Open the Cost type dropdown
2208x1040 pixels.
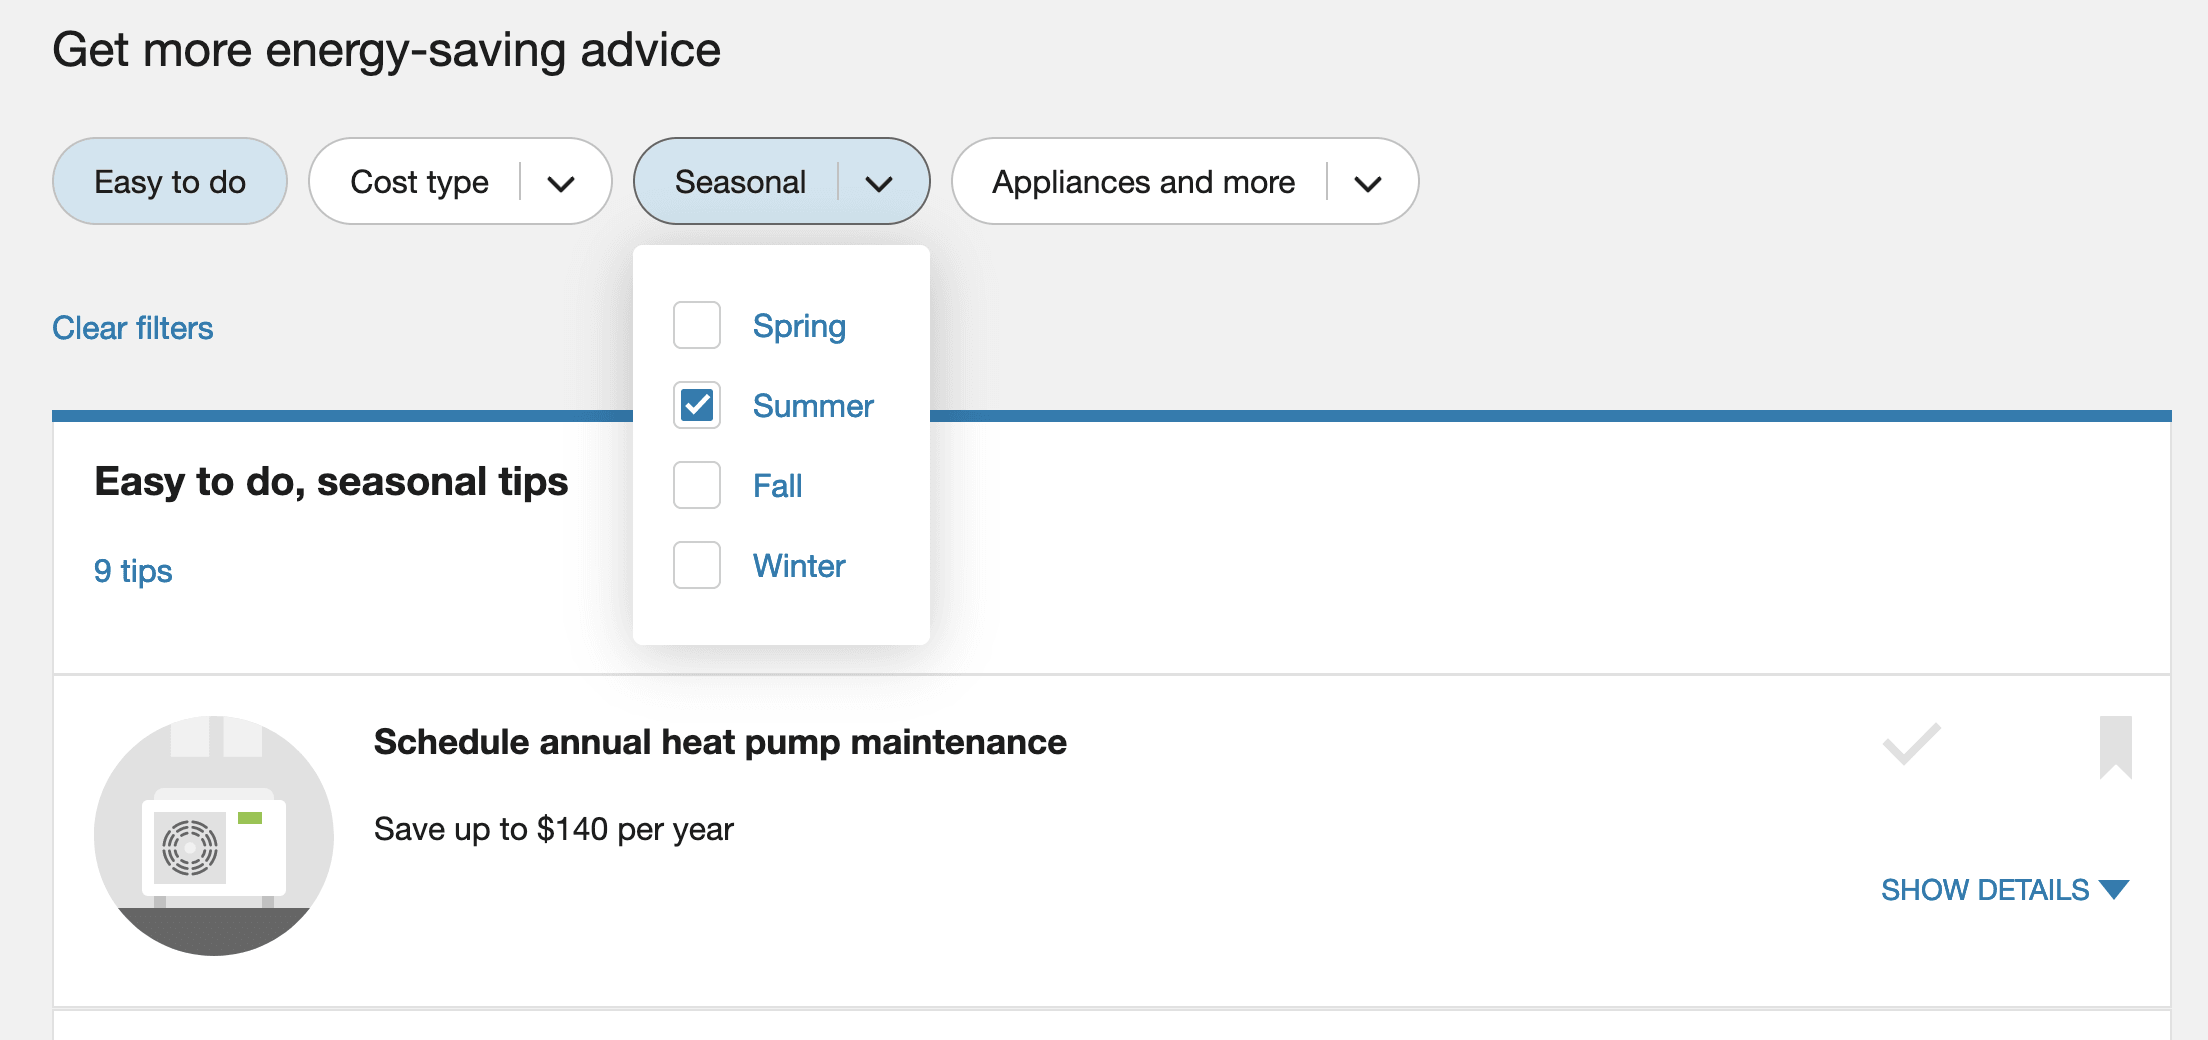(x=460, y=181)
